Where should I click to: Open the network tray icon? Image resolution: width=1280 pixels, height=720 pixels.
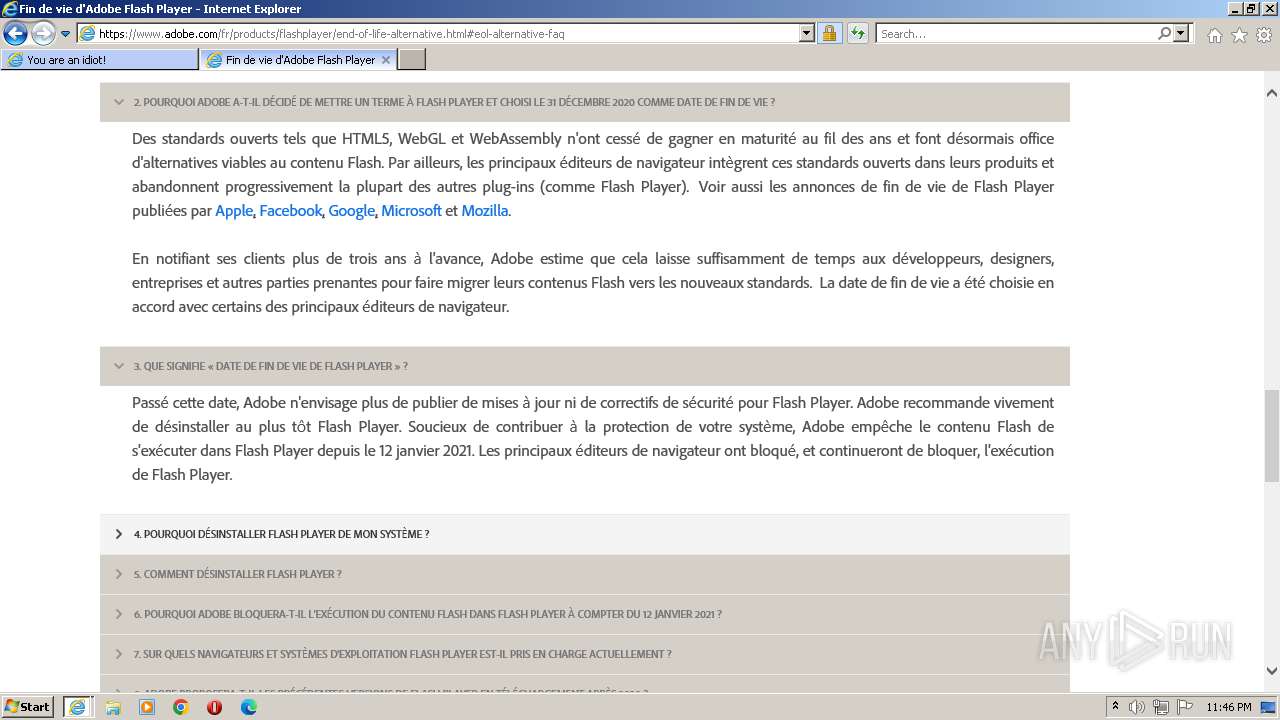pos(1160,707)
